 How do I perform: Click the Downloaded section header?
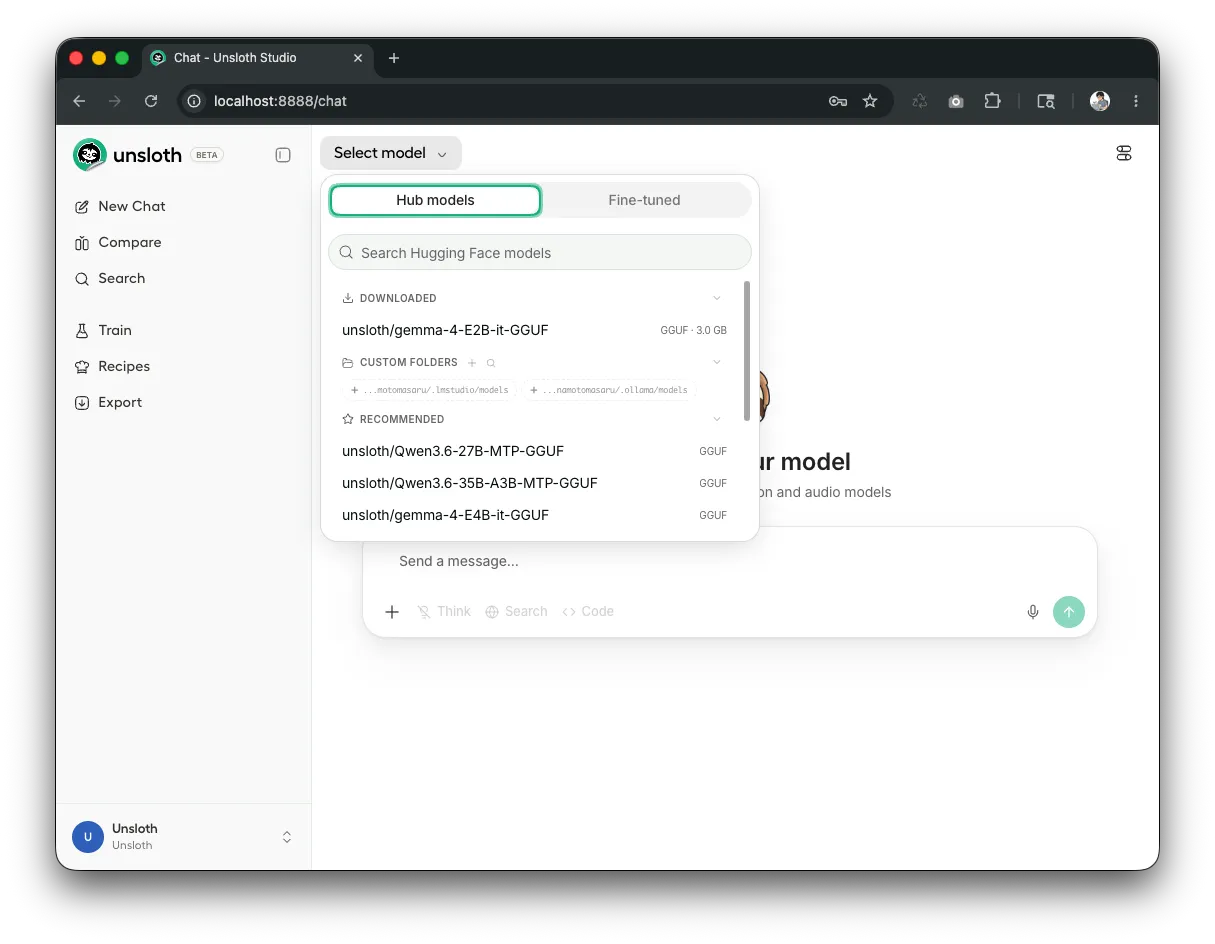coord(398,298)
